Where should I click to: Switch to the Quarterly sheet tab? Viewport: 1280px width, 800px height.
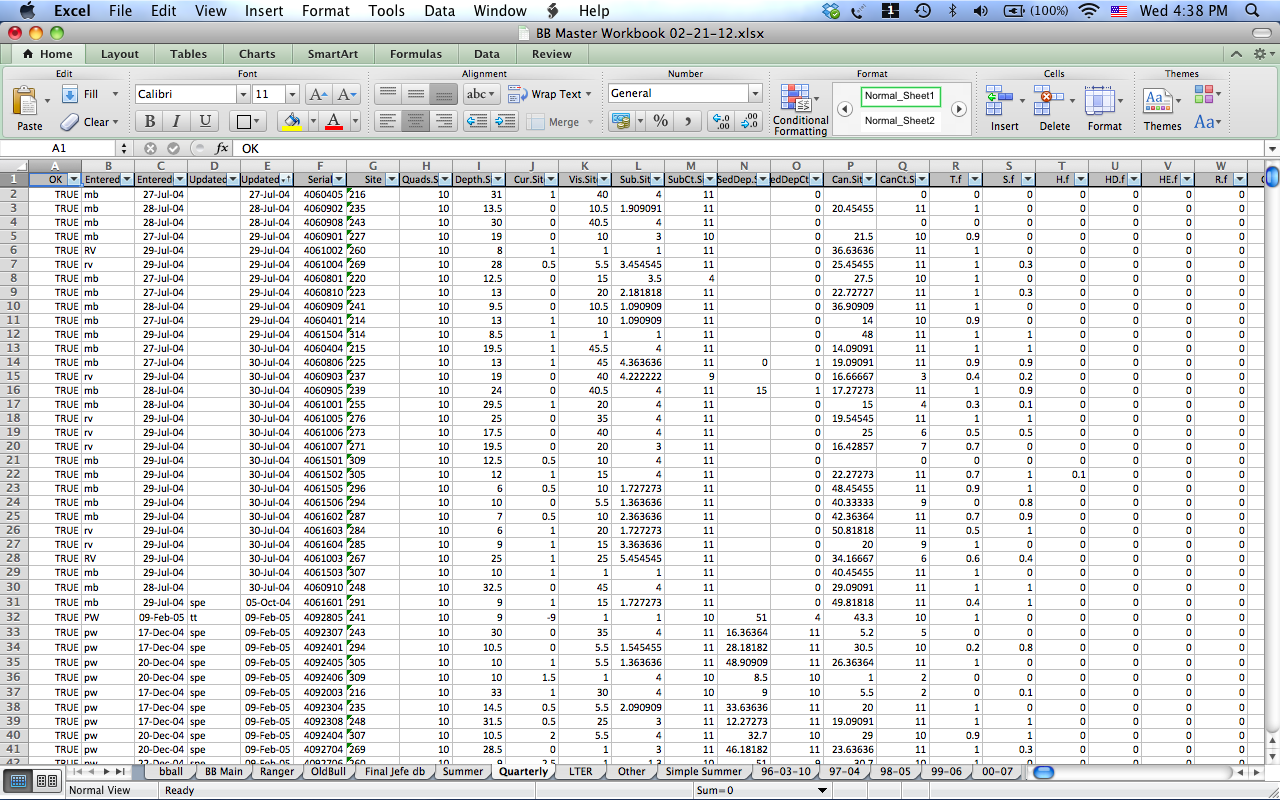(524, 771)
